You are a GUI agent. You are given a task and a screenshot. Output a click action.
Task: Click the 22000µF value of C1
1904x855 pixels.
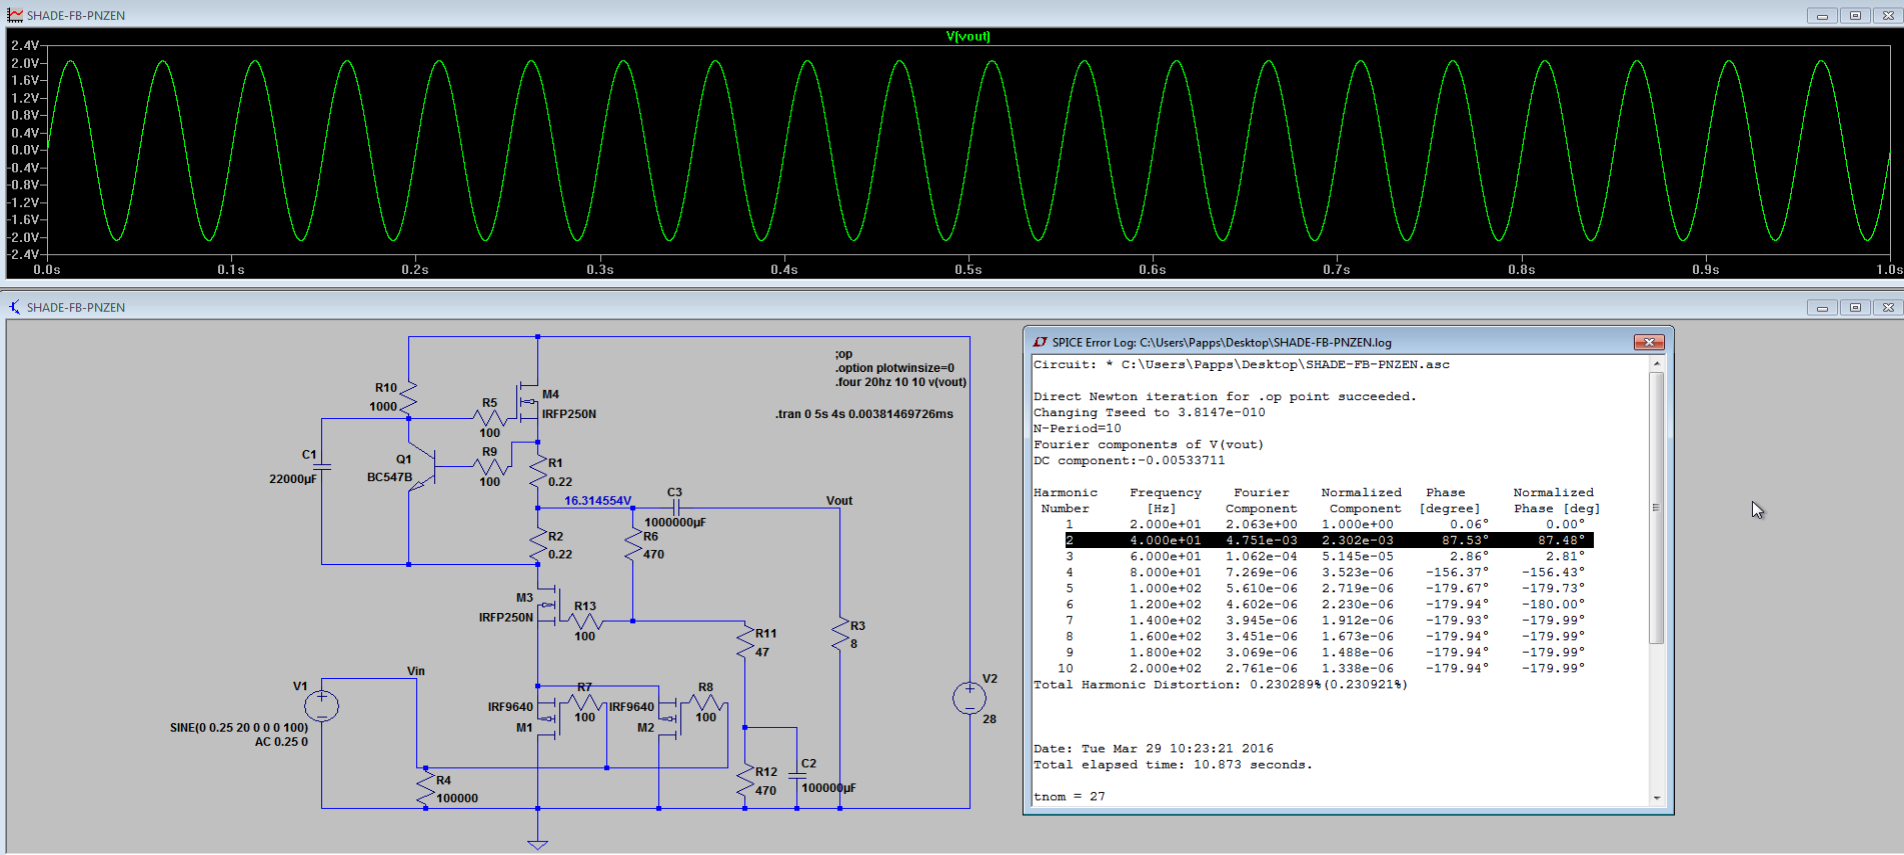click(x=293, y=479)
